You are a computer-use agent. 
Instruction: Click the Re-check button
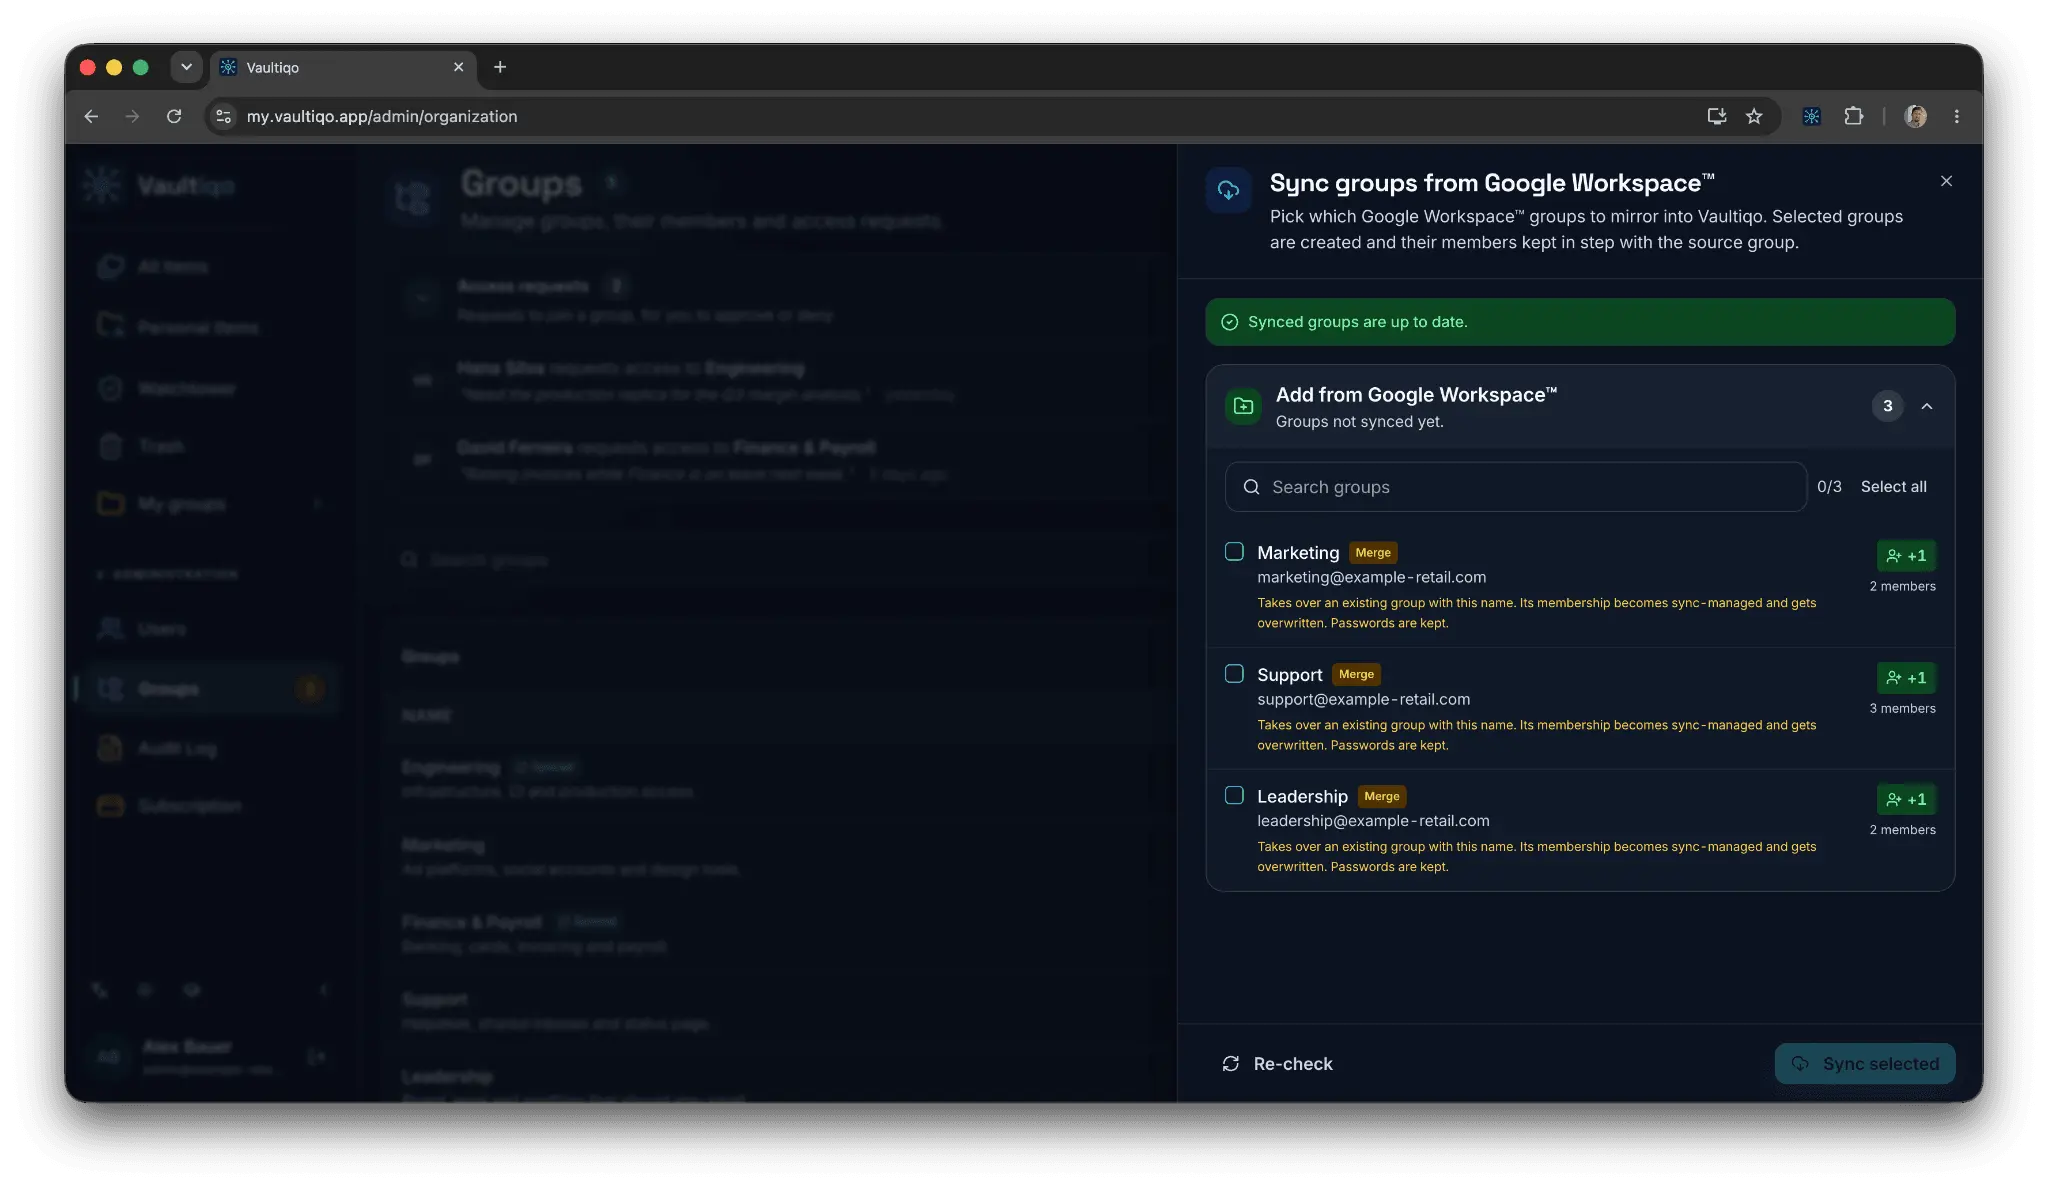tap(1277, 1064)
